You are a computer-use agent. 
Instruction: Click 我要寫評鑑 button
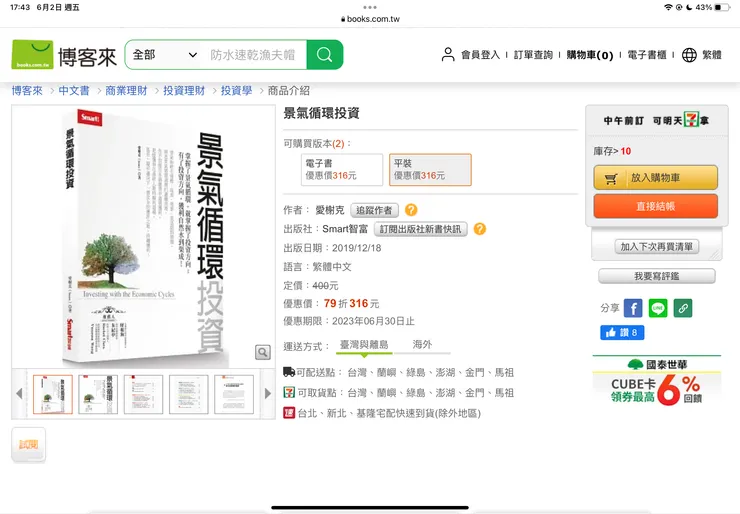656,276
